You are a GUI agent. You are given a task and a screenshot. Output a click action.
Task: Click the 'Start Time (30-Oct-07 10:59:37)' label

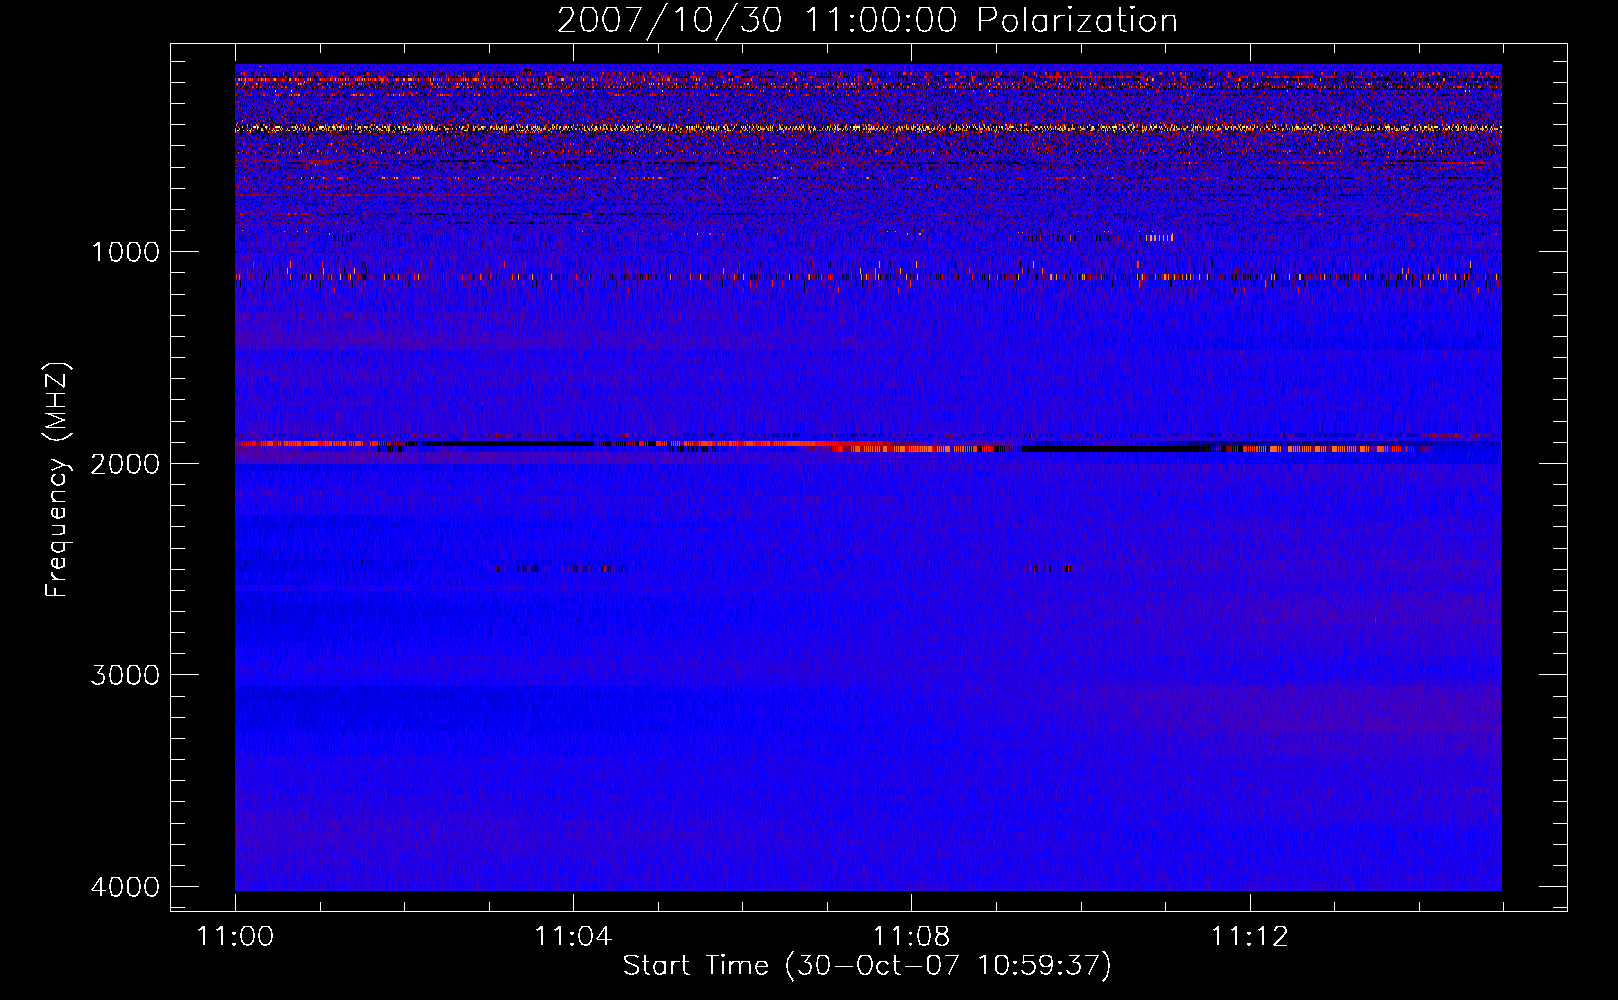pyautogui.click(x=867, y=966)
